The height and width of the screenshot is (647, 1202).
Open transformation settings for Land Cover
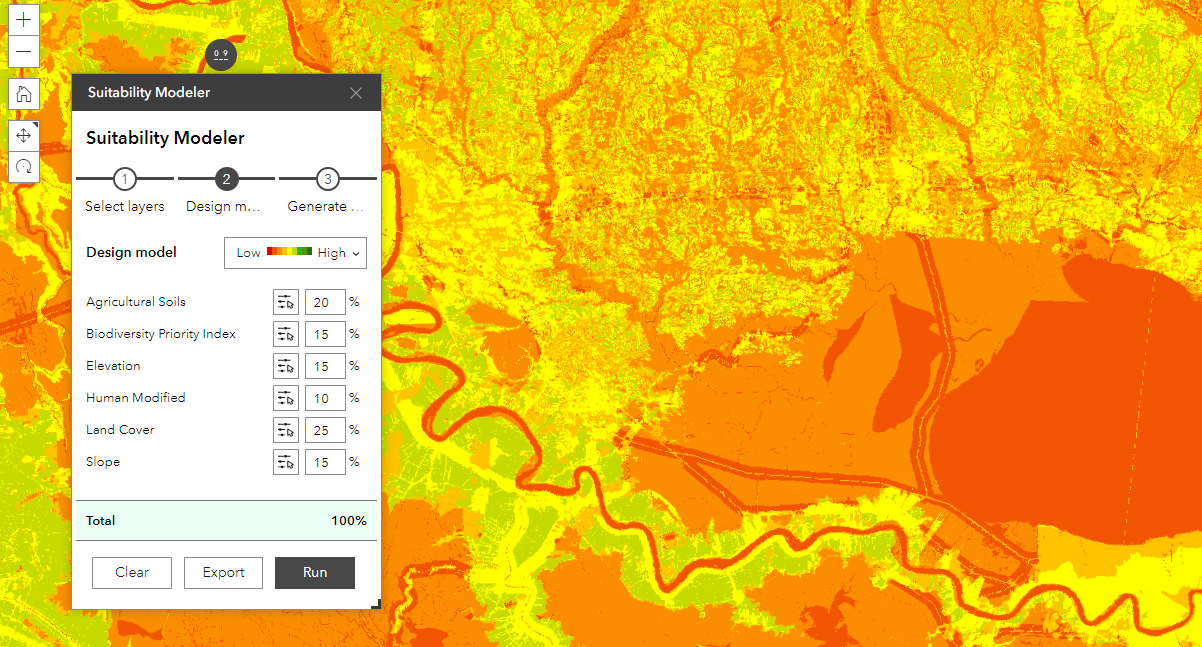285,429
